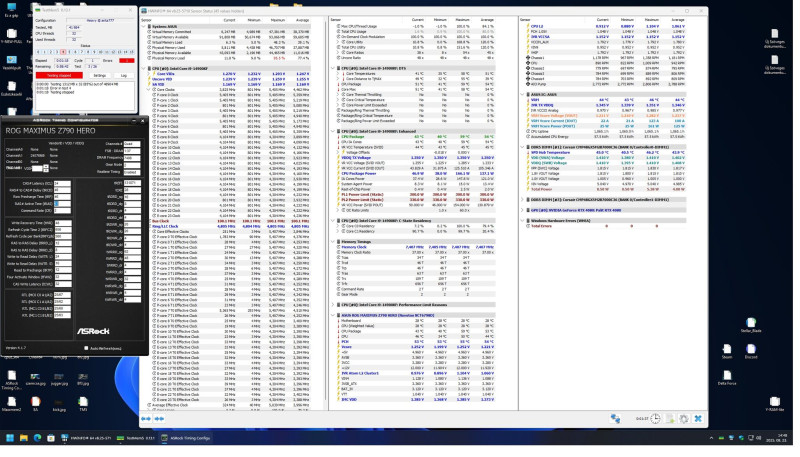This screenshot has width=800, height=457.
Task: Open HWiNFO sensor settings gear icon
Action: (x=684, y=419)
